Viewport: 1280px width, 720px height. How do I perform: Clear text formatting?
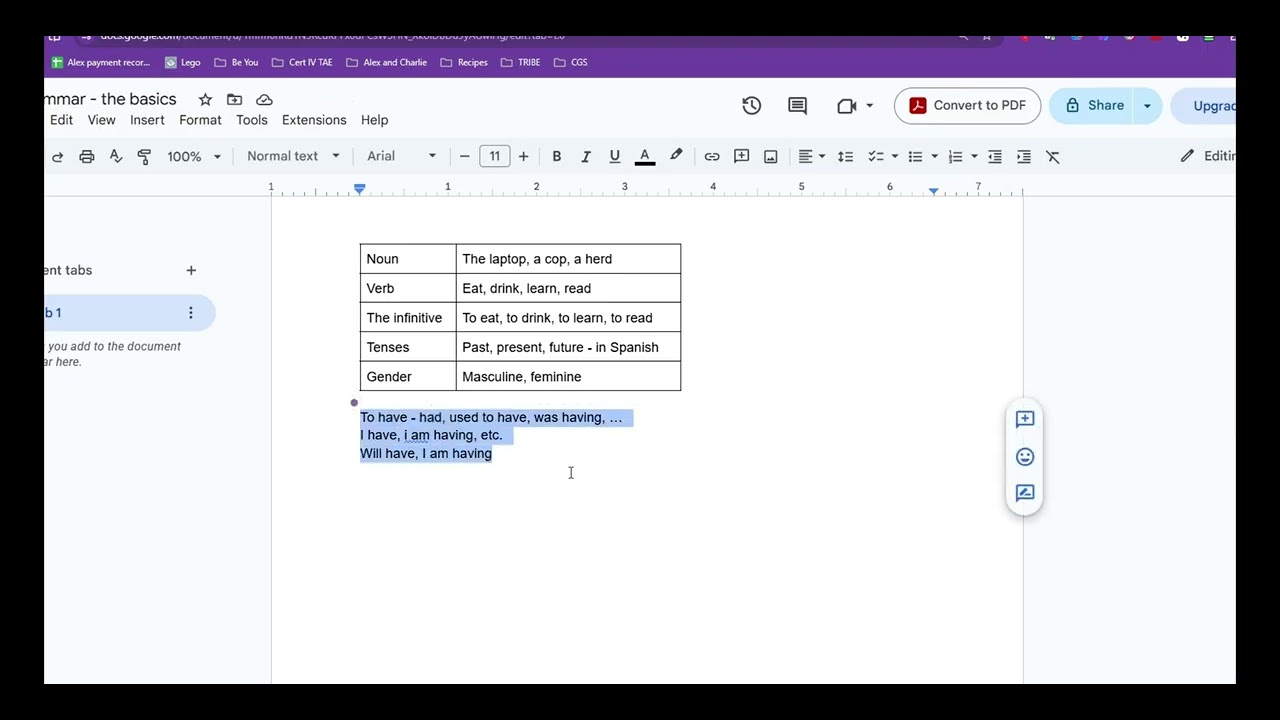click(x=1053, y=157)
